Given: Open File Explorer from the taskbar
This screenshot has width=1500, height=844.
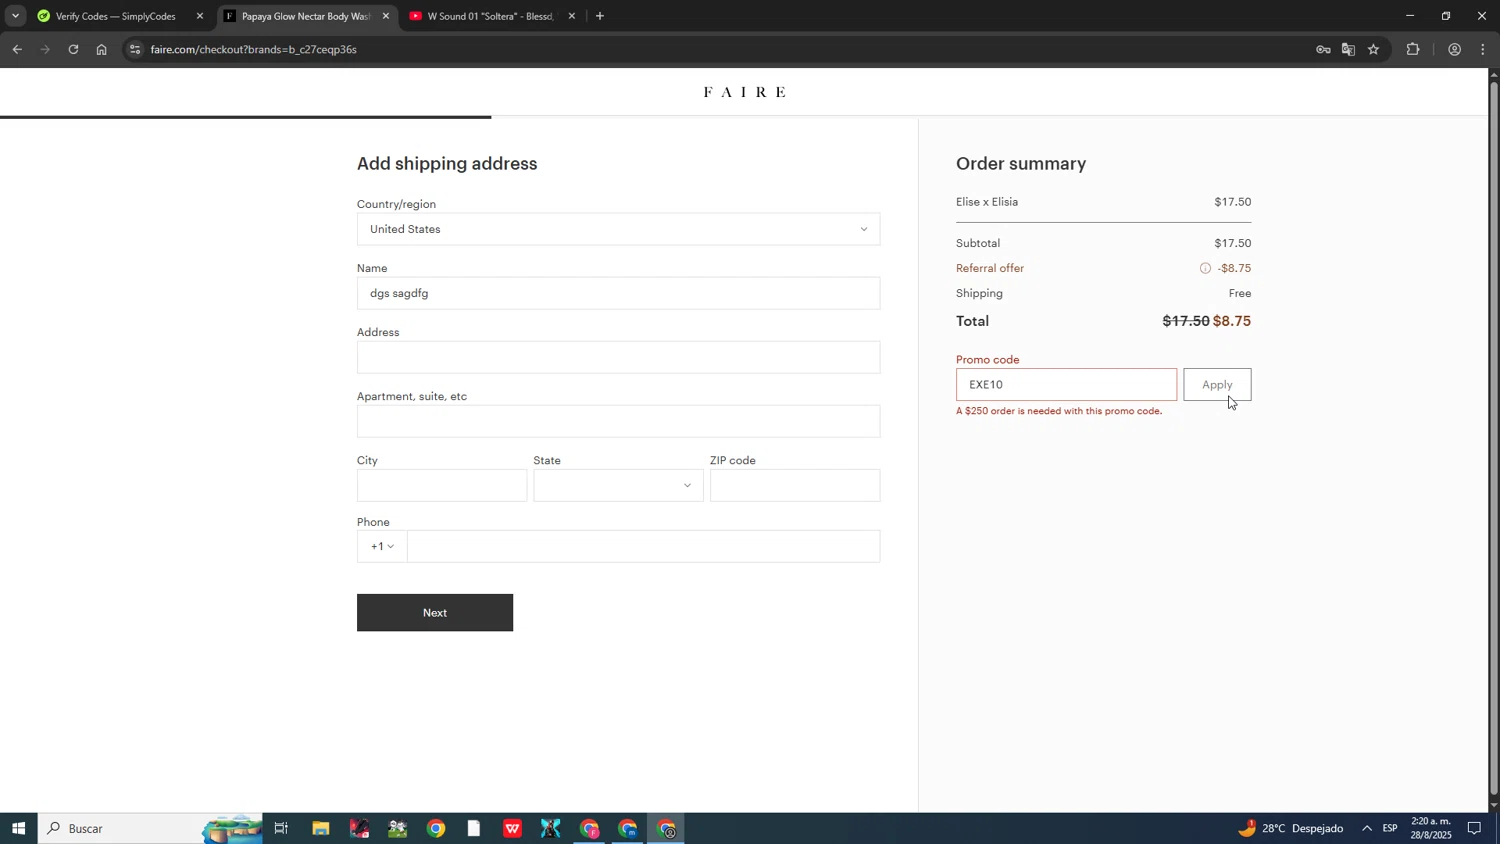Looking at the screenshot, I should pos(320,828).
